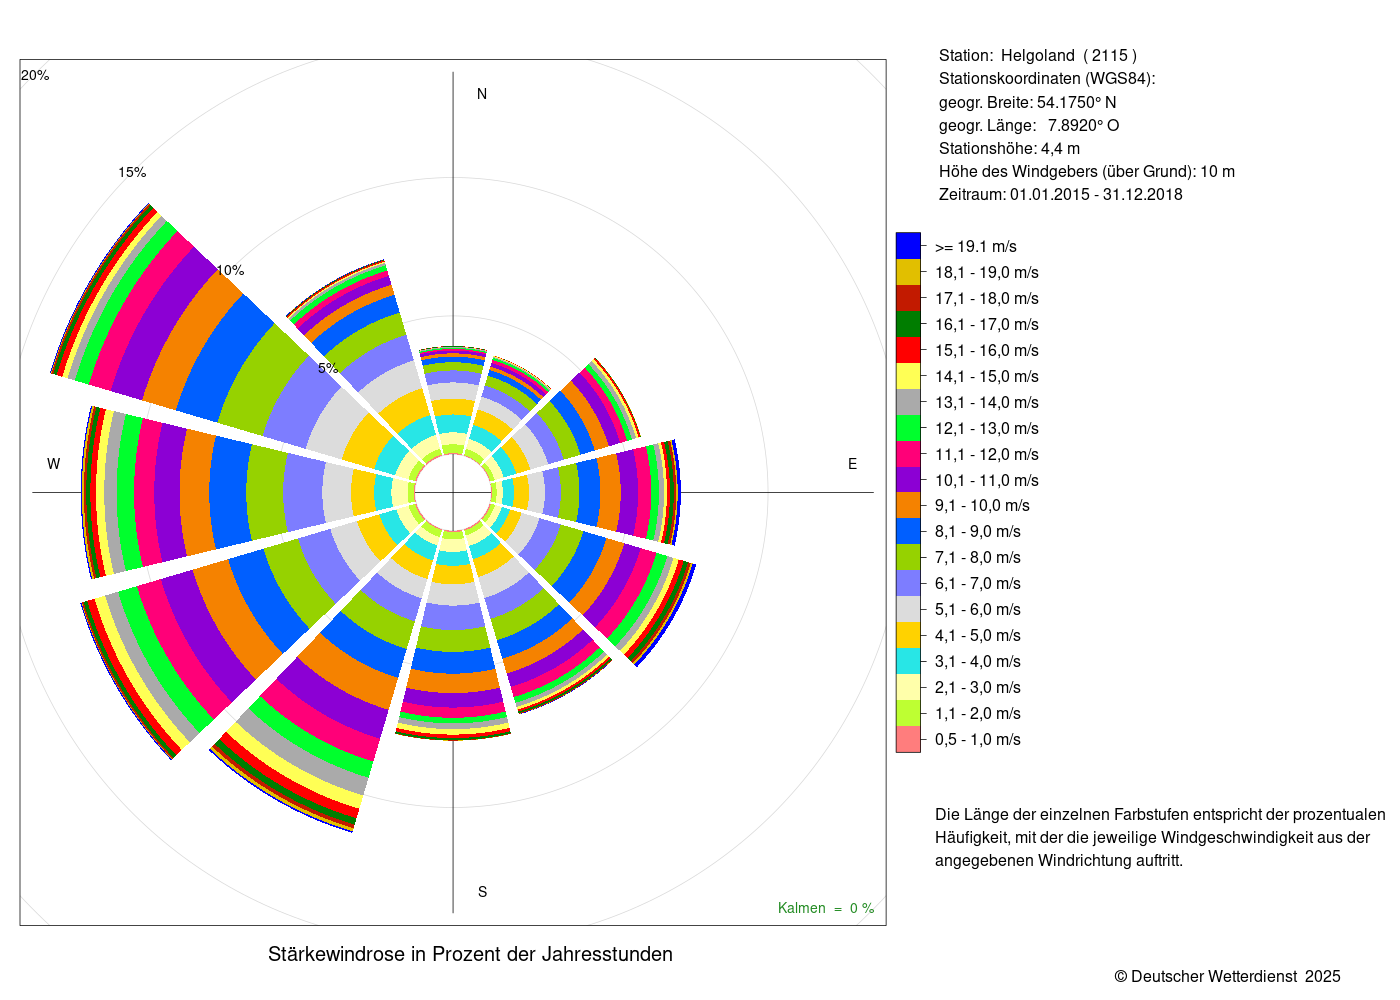1400x1000 pixels.
Task: Click the periwinkle 6,1 - 7,0 m/s swatch
Action: [x=908, y=583]
